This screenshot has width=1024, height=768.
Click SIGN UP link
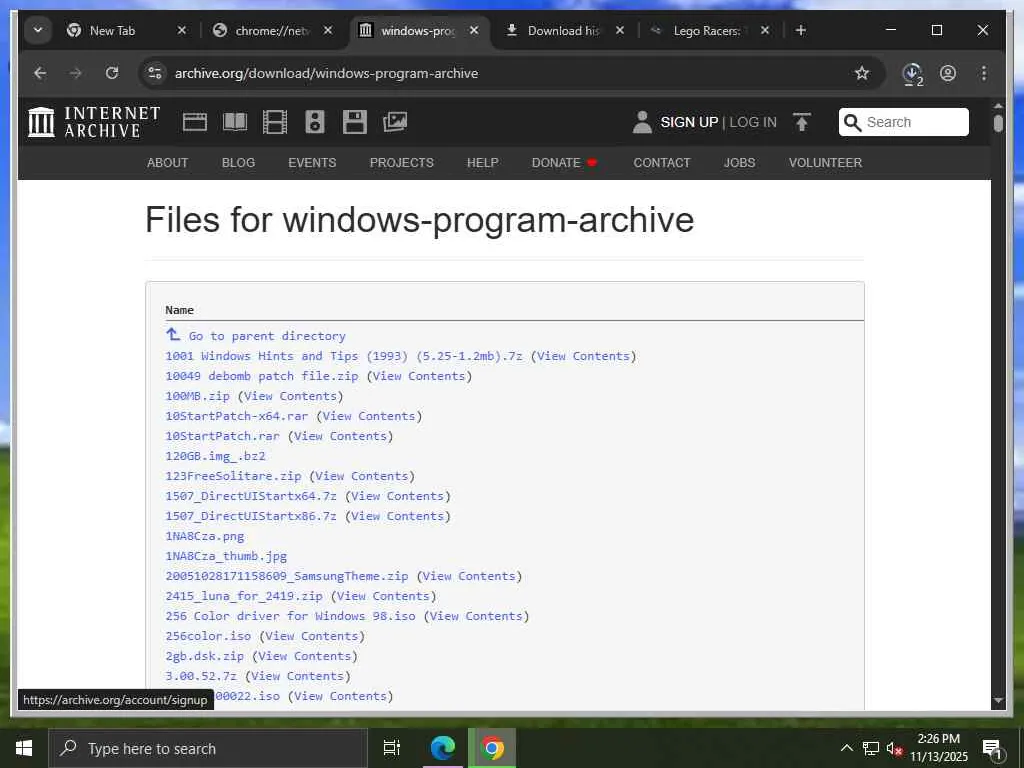[689, 122]
